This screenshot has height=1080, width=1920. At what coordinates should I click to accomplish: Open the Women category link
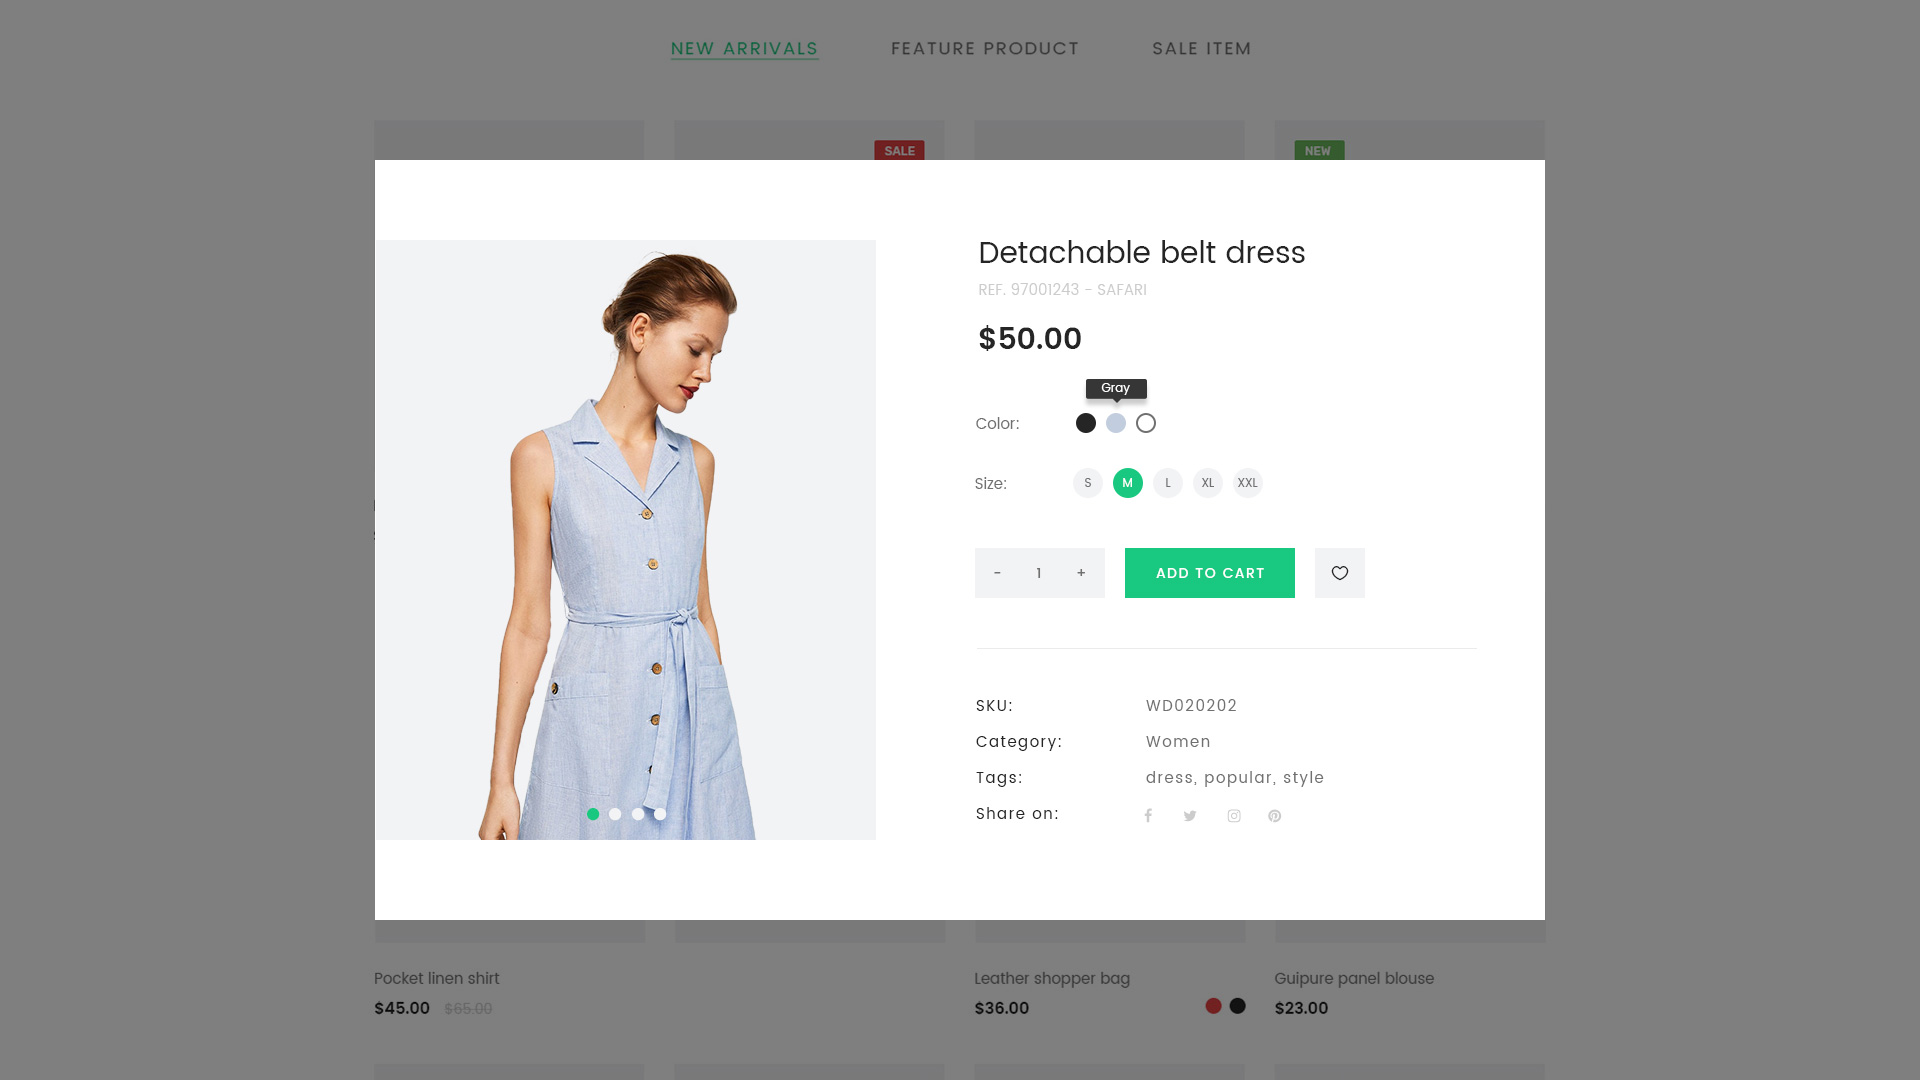(x=1177, y=742)
